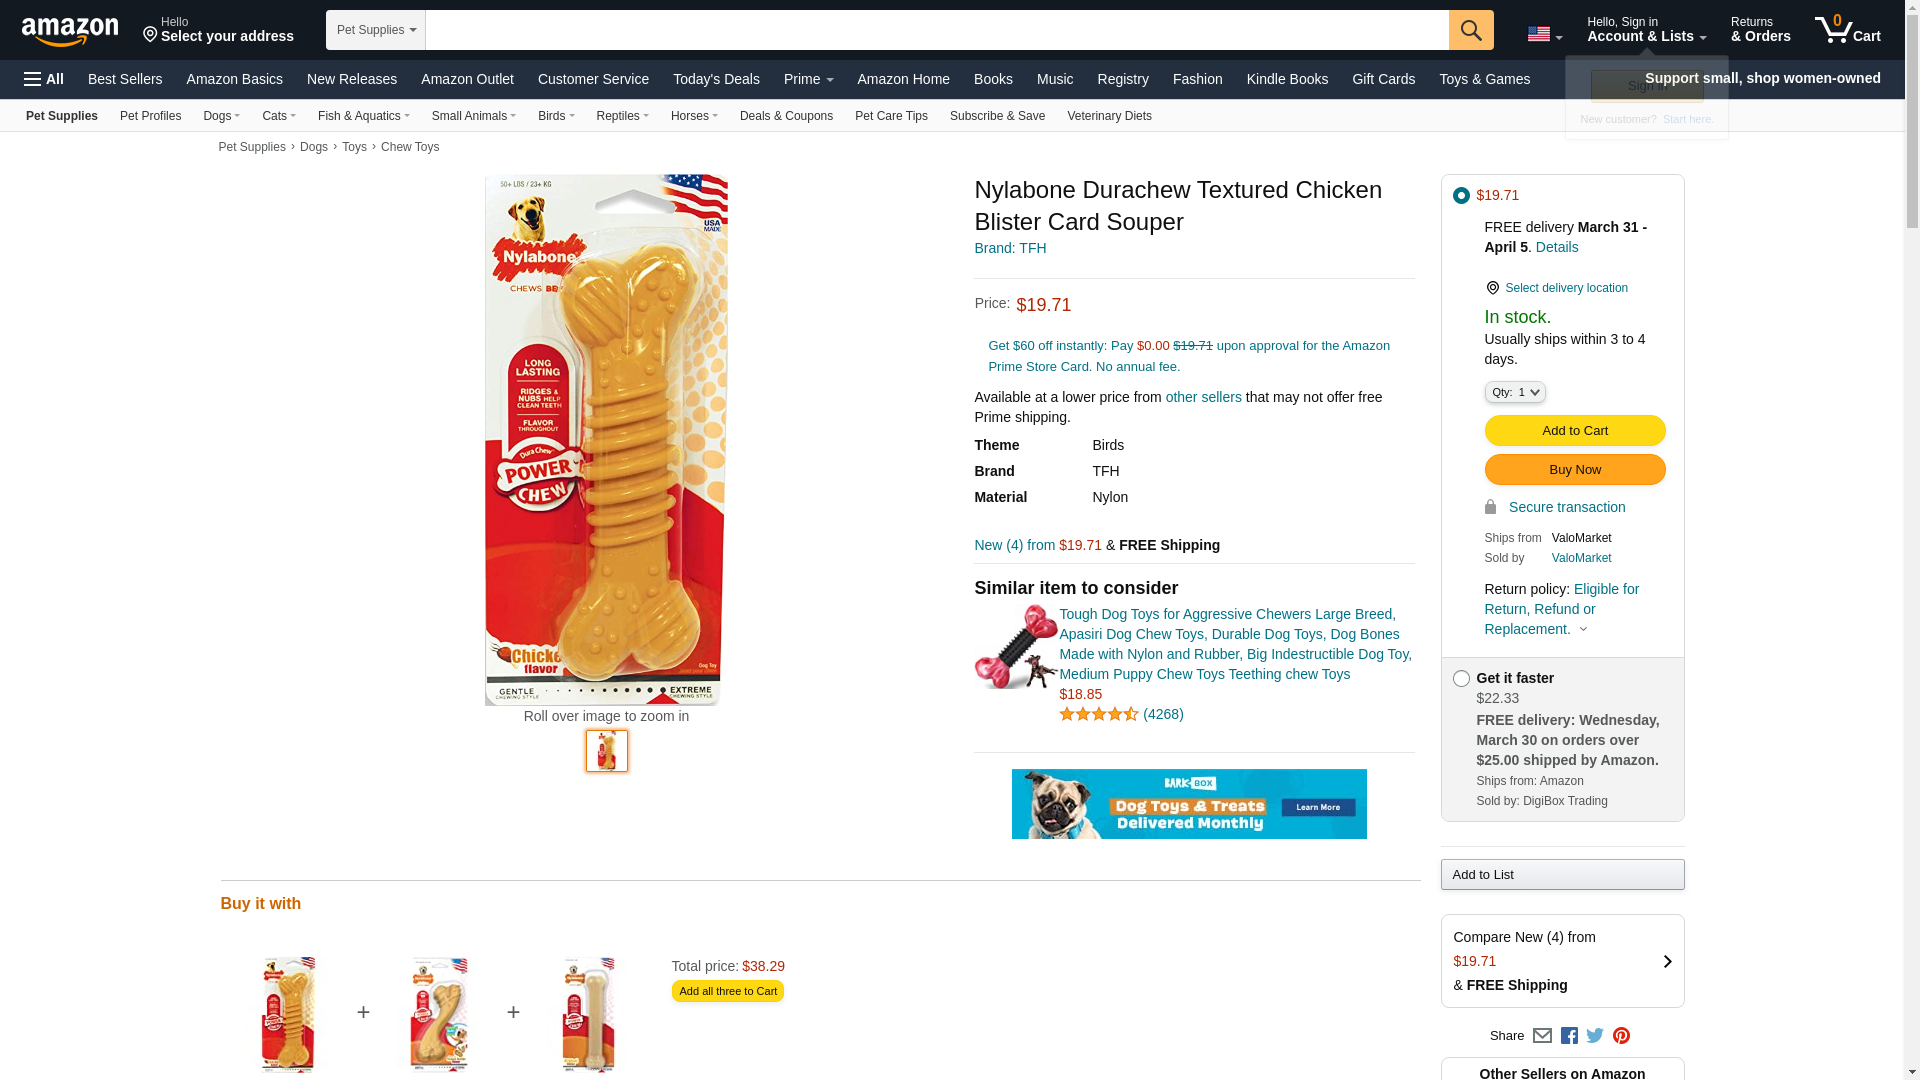Share via email envelope icon

coord(1543,1036)
